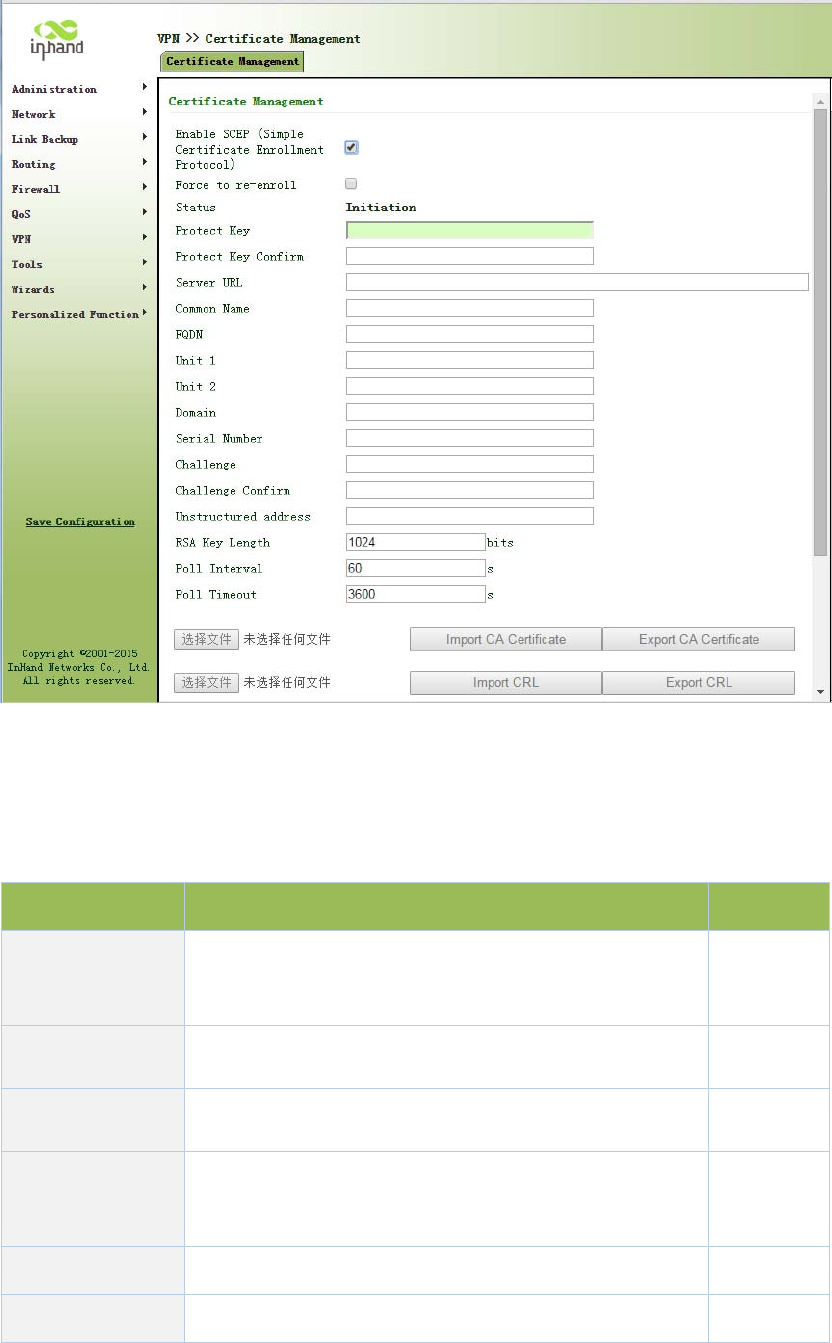Image resolution: width=832 pixels, height=1343 pixels.
Task: Click the 'Initiation' status text
Action: point(381,207)
